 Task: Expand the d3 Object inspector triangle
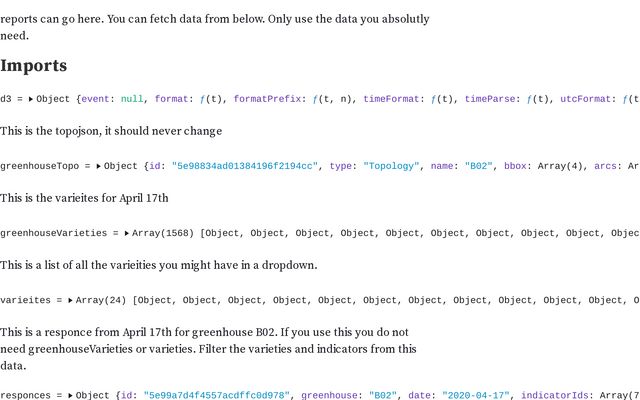(x=31, y=99)
